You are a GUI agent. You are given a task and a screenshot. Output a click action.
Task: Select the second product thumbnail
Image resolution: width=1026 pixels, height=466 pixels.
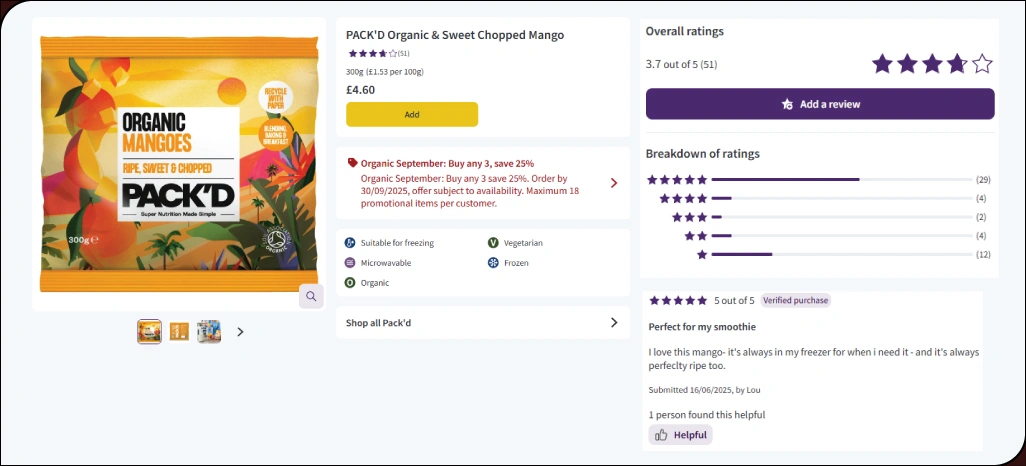[x=179, y=332]
